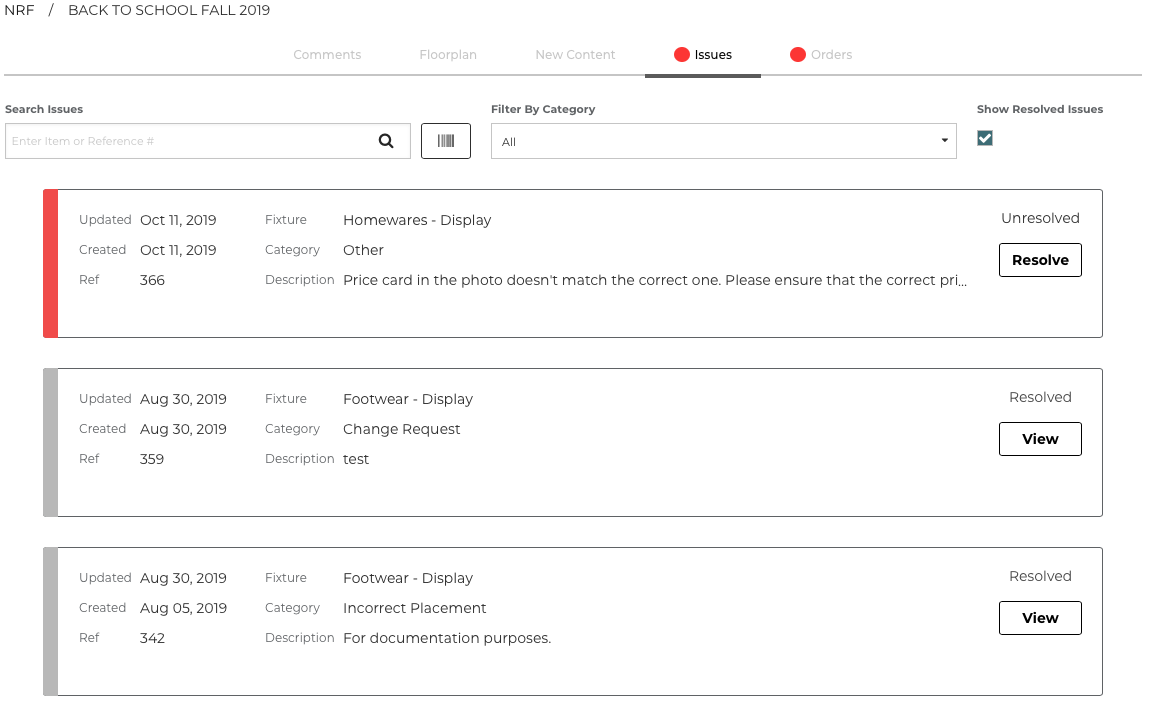The height and width of the screenshot is (709, 1149).
Task: Click the Resolved status of issue 342
Action: [x=1040, y=576]
